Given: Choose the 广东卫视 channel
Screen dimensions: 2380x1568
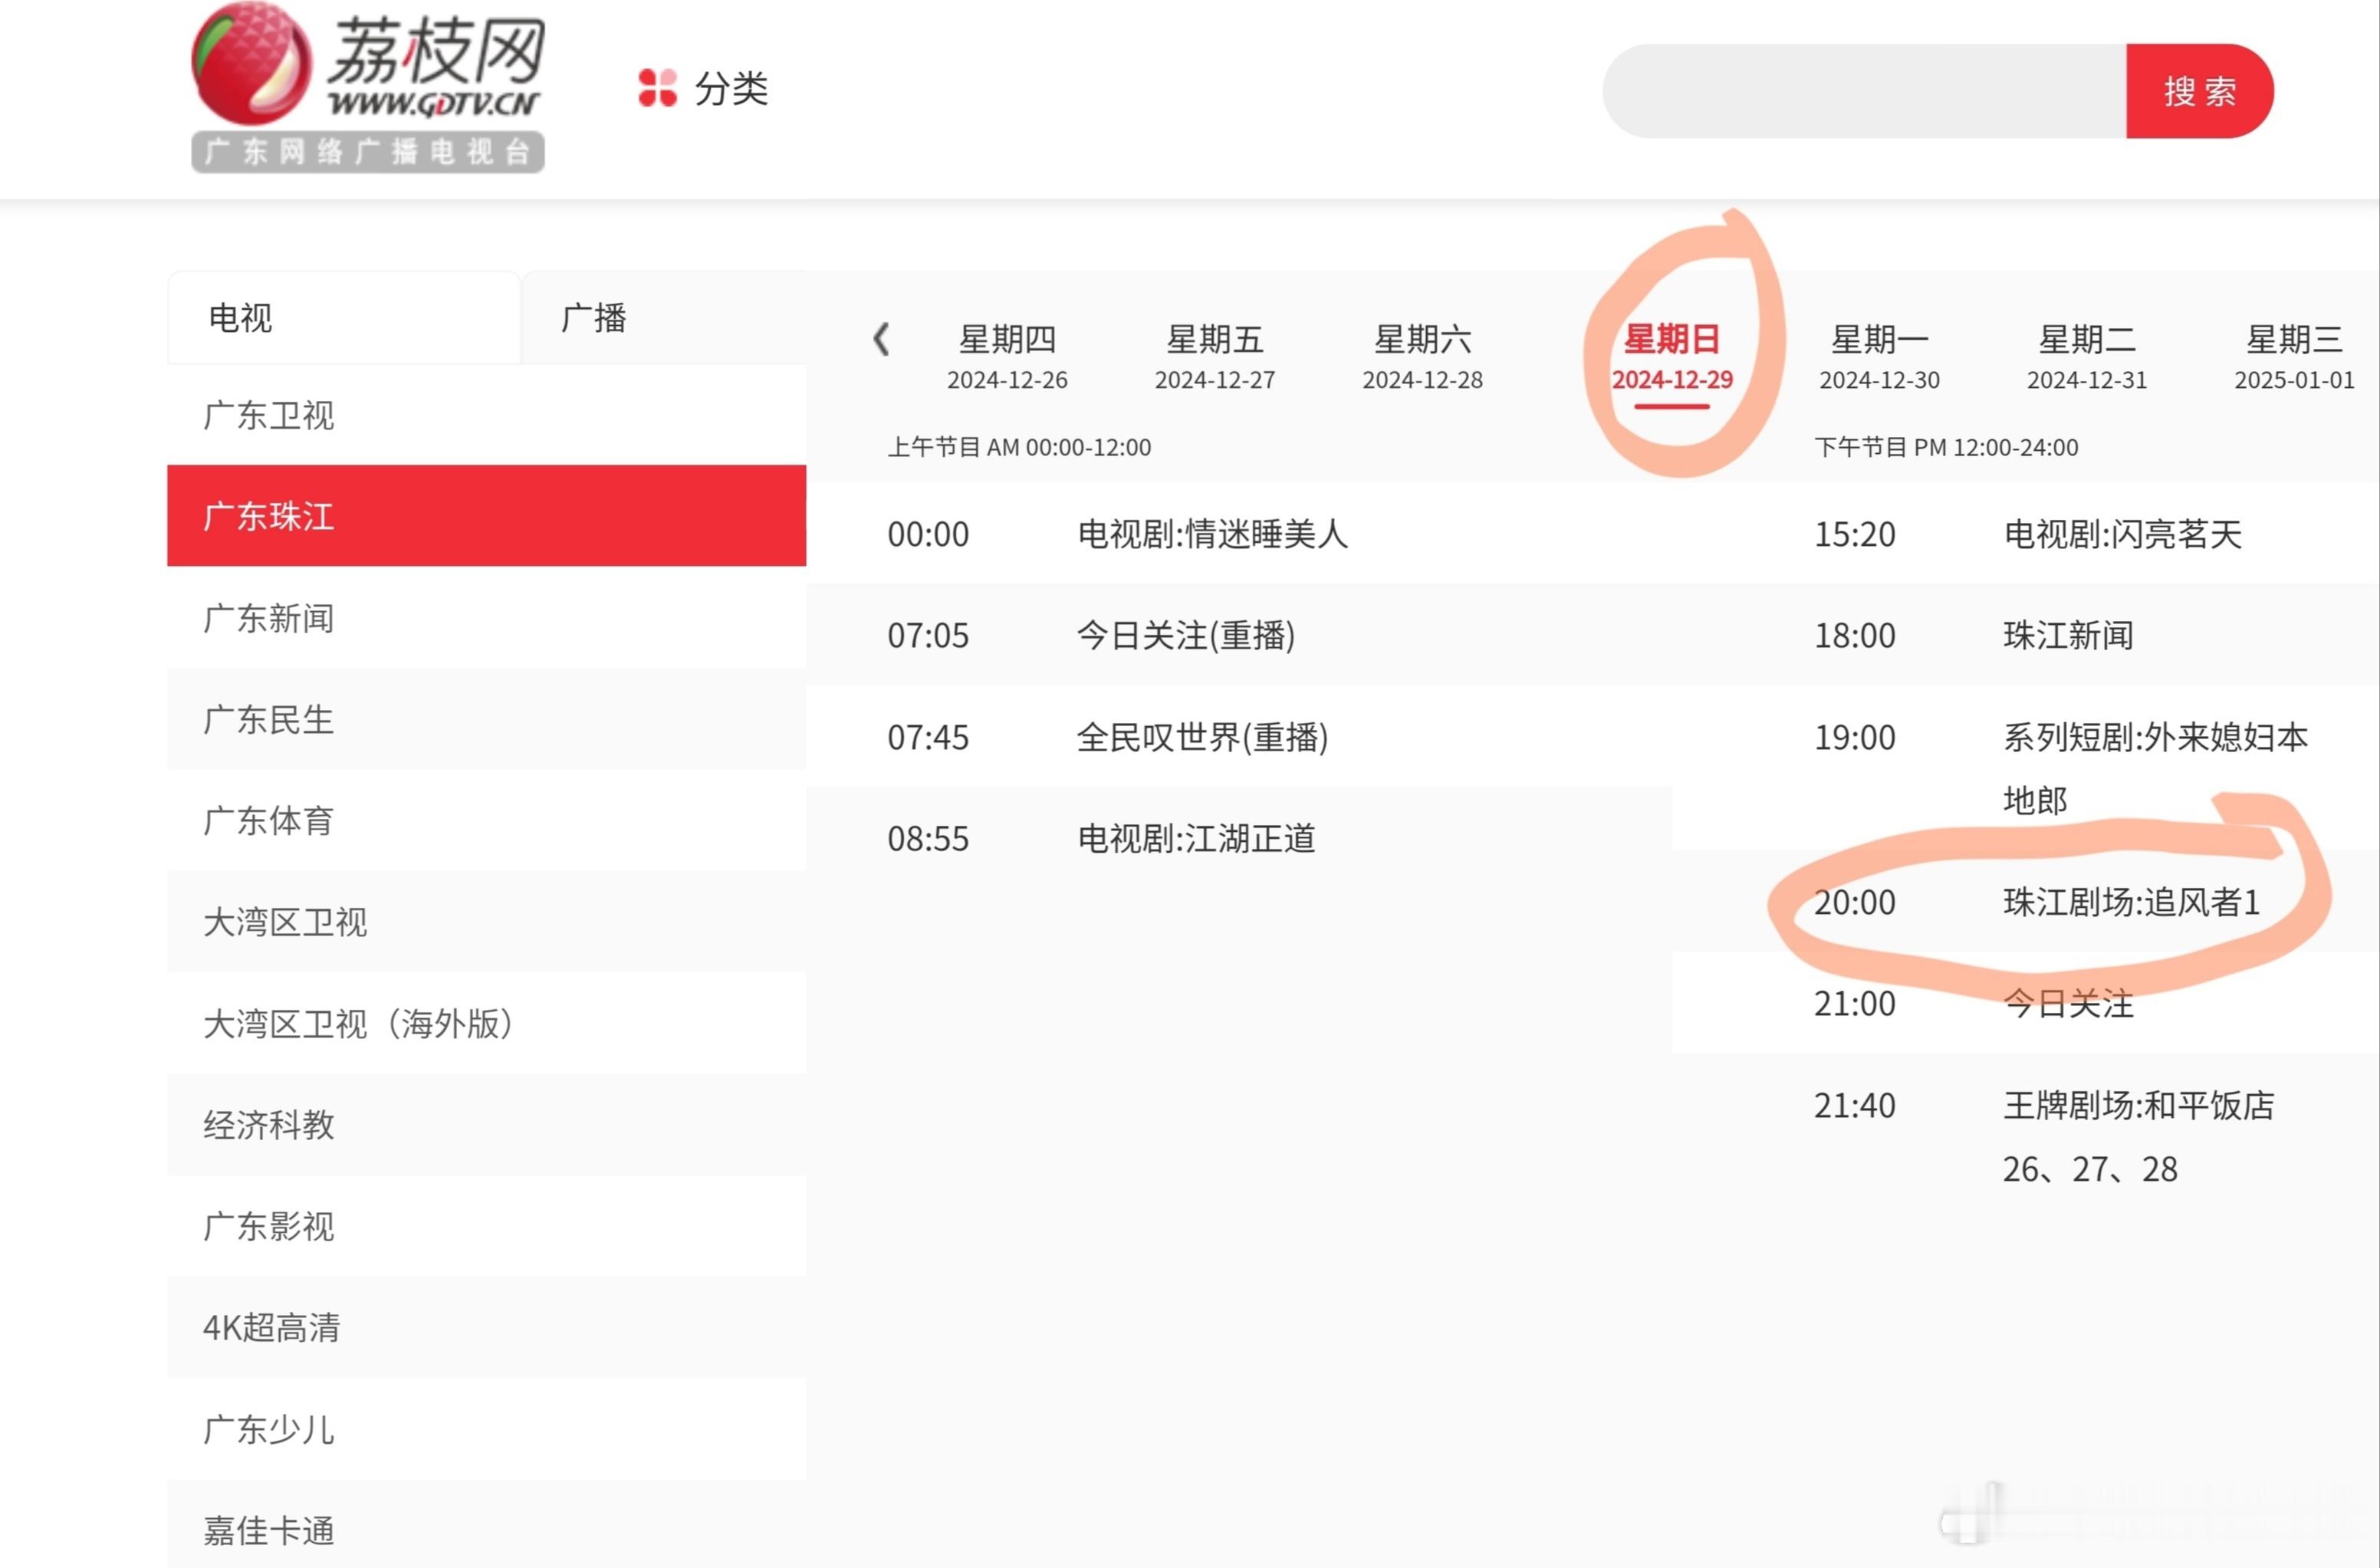Looking at the screenshot, I should pyautogui.click(x=487, y=415).
